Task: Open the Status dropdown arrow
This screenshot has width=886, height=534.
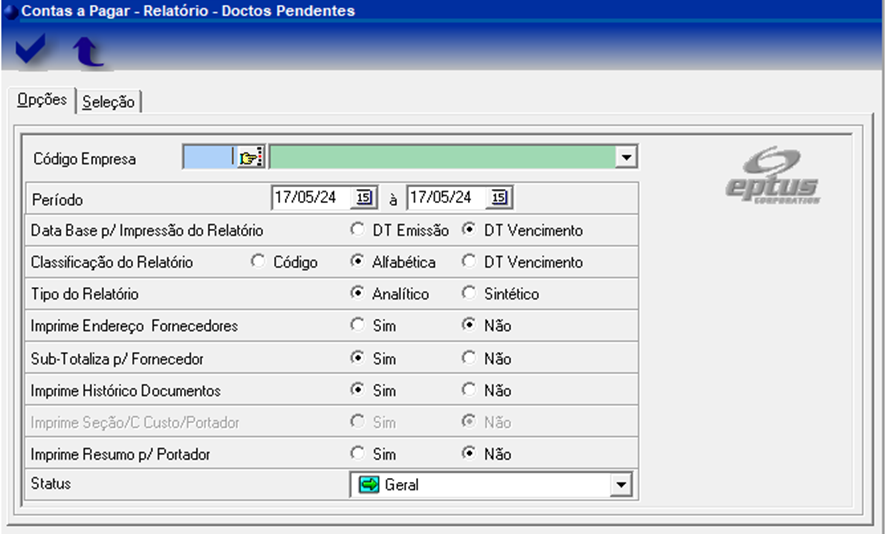Action: point(621,485)
